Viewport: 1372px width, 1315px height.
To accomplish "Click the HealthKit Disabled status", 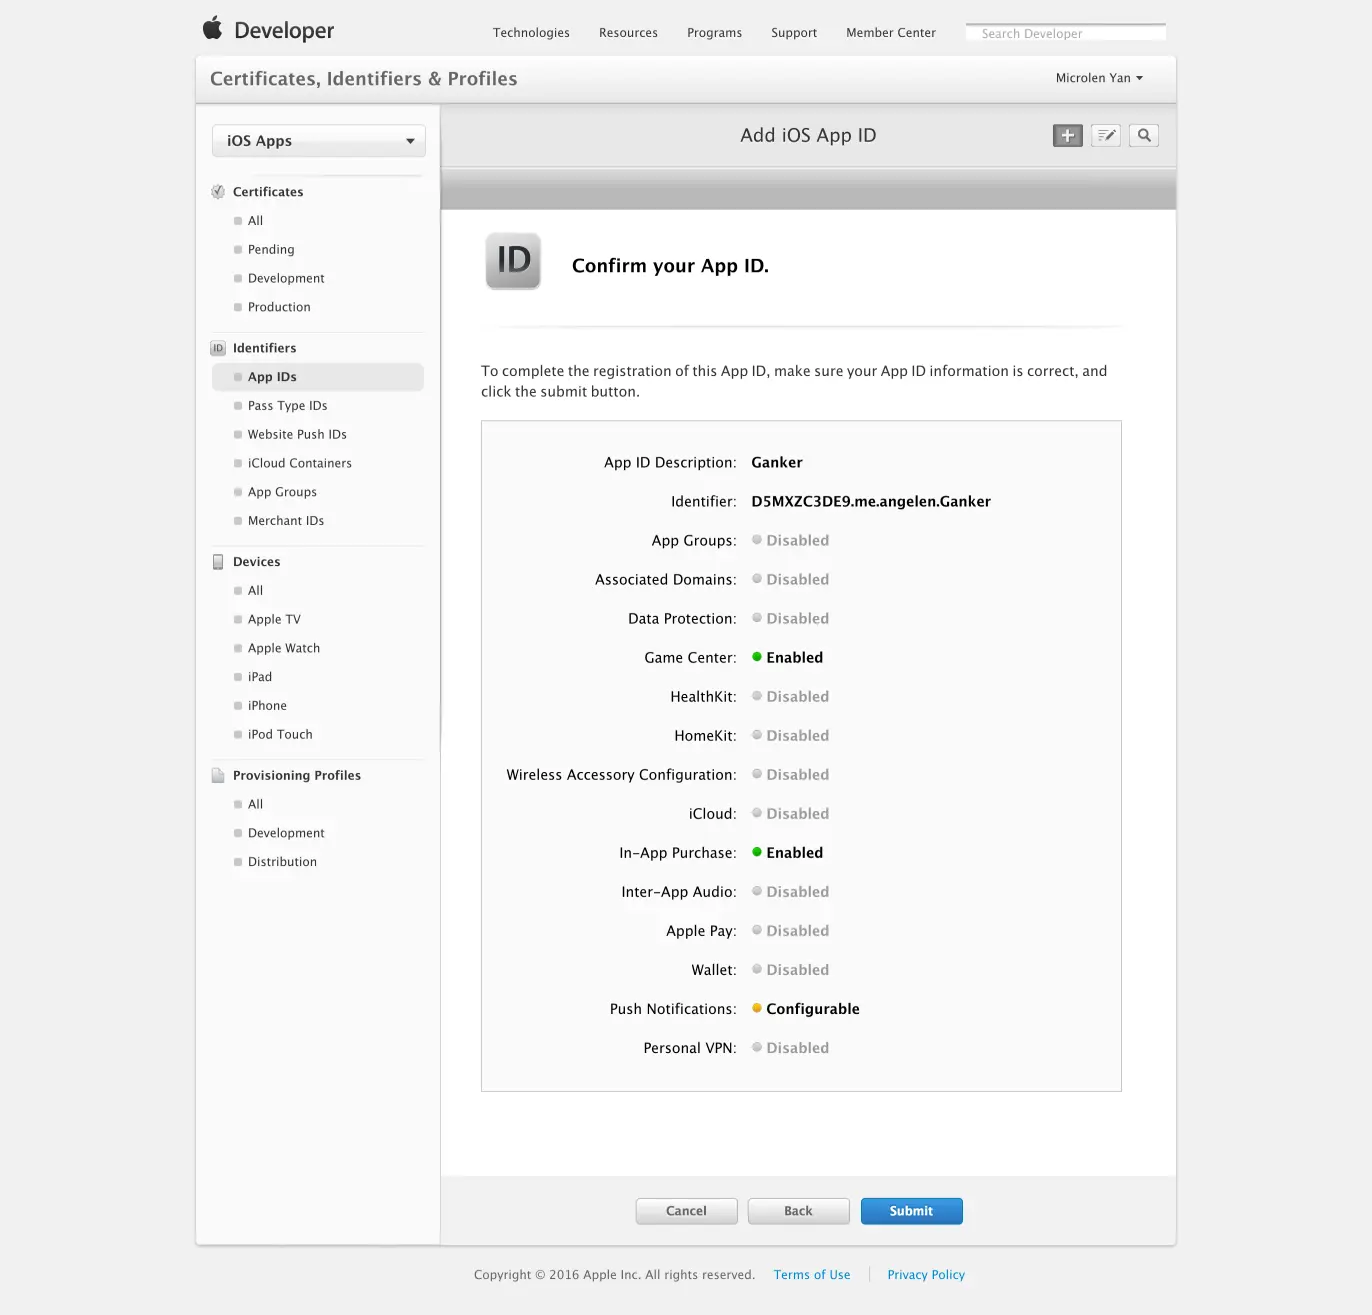I will [790, 697].
